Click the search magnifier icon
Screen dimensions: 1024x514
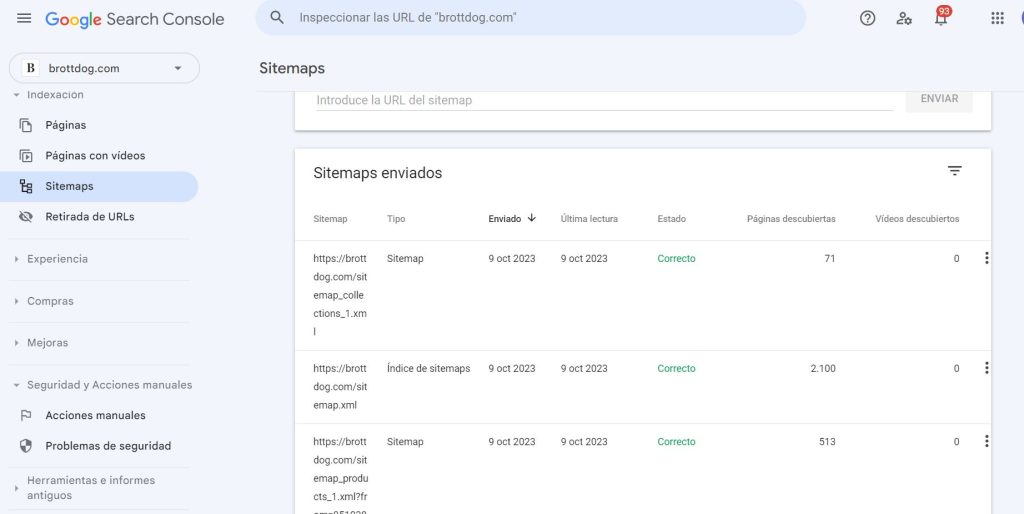pyautogui.click(x=277, y=18)
